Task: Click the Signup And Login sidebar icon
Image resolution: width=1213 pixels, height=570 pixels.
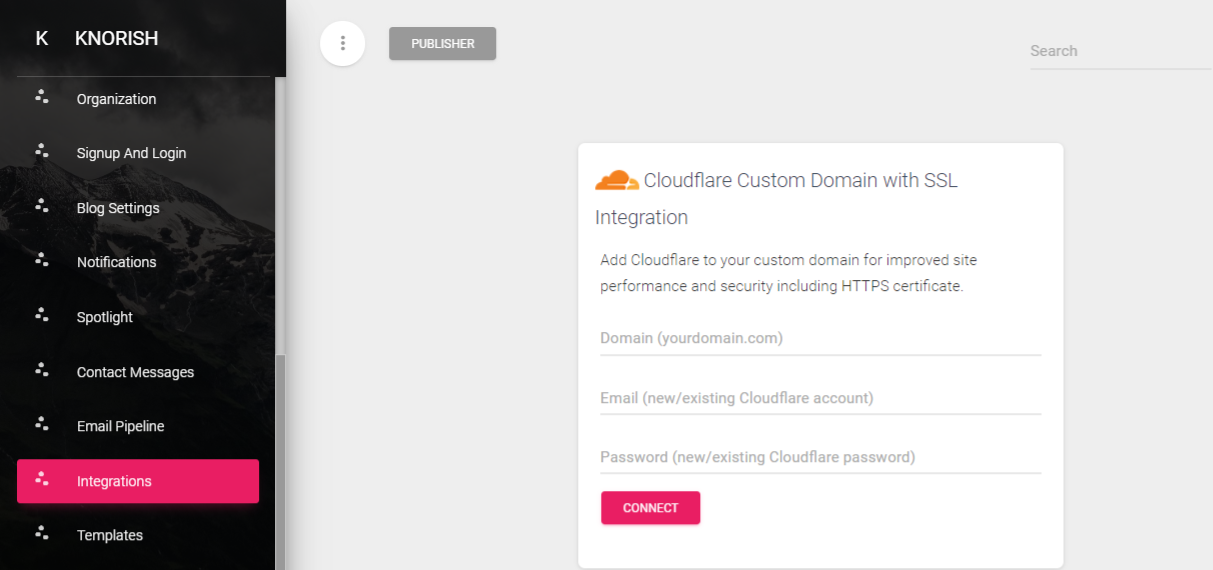Action: click(42, 151)
